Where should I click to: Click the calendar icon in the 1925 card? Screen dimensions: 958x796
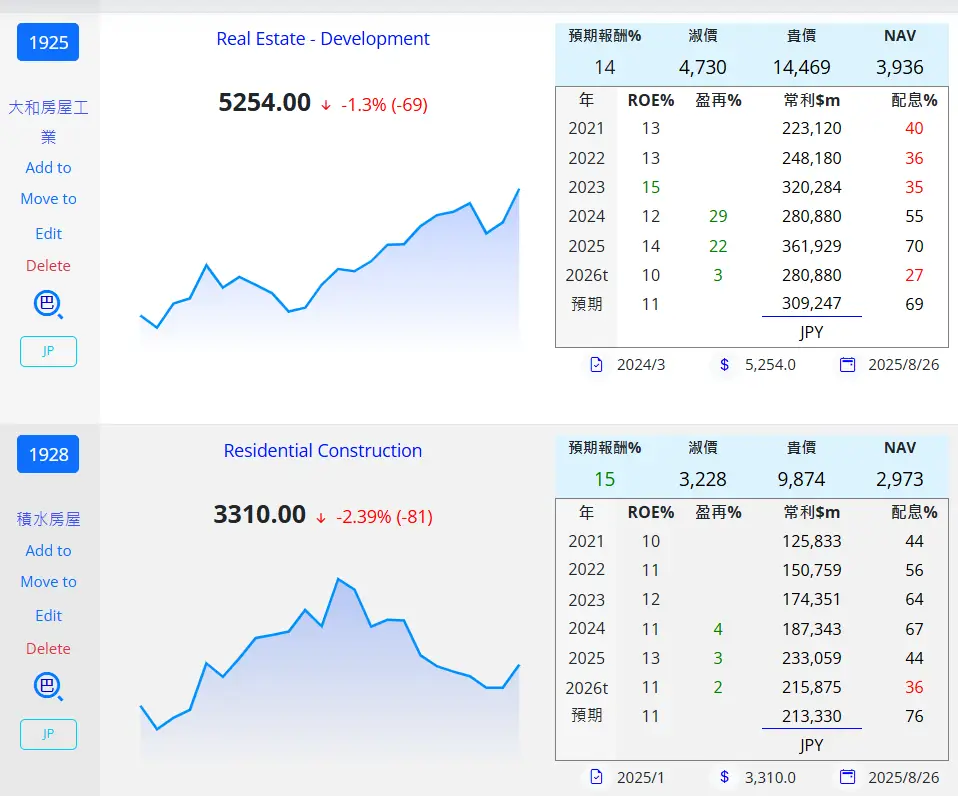coord(847,365)
